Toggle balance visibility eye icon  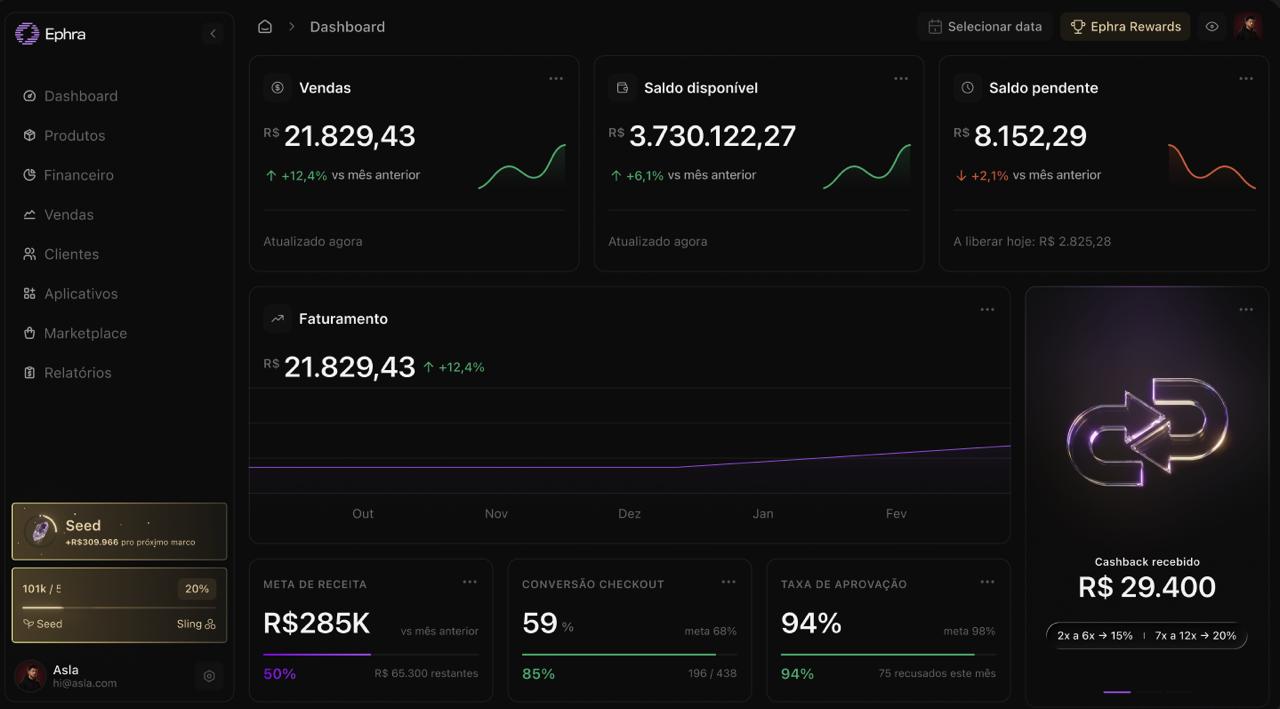(1212, 27)
